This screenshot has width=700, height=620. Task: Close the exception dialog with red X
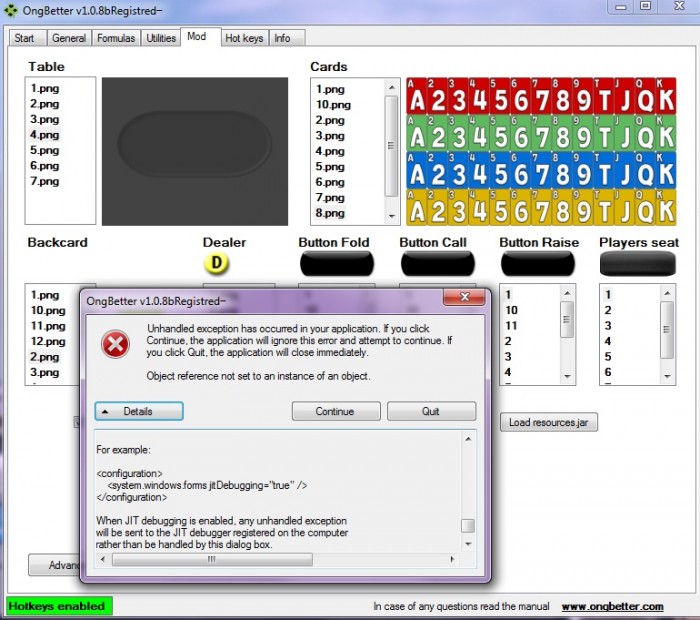(x=464, y=297)
